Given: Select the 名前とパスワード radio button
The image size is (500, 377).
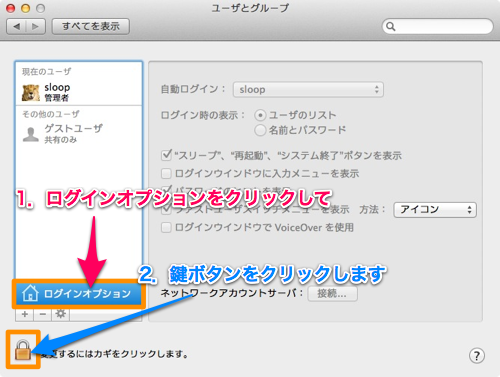Looking at the screenshot, I should (x=260, y=130).
